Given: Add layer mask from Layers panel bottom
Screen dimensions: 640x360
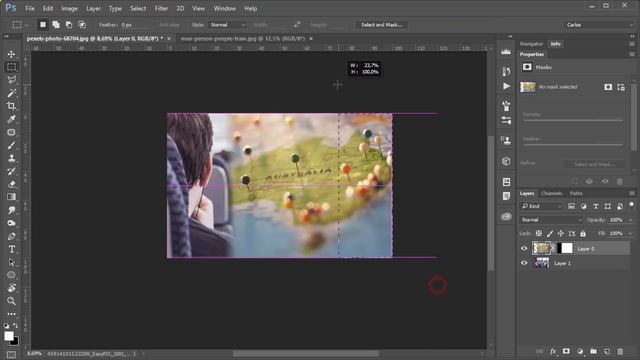Looking at the screenshot, I should [x=566, y=351].
